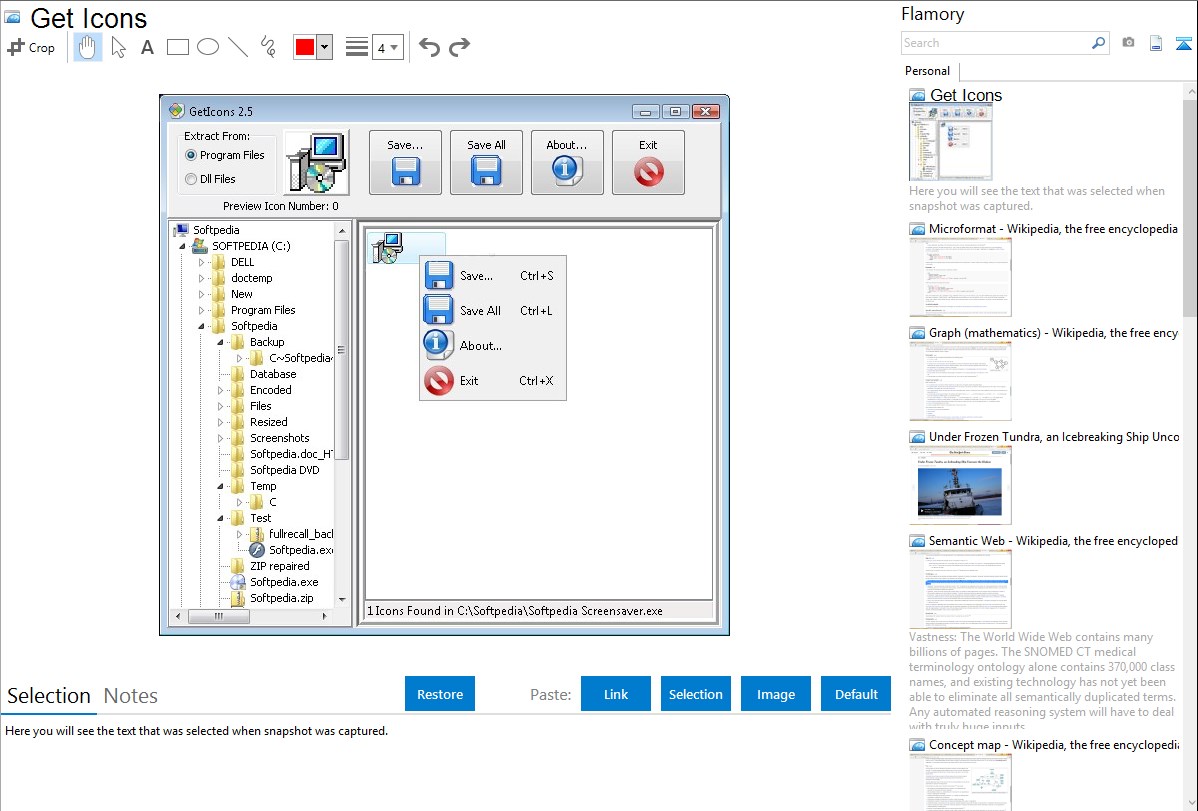Choose About... from the context menu
The image size is (1198, 811).
tap(493, 345)
